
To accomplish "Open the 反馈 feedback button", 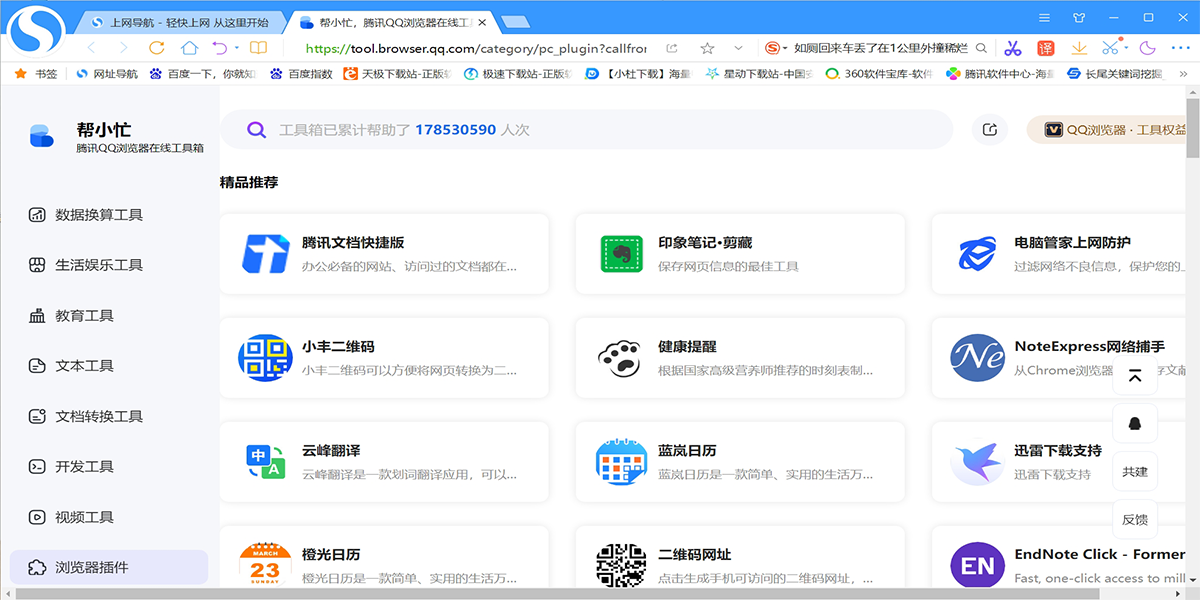I will 1135,519.
